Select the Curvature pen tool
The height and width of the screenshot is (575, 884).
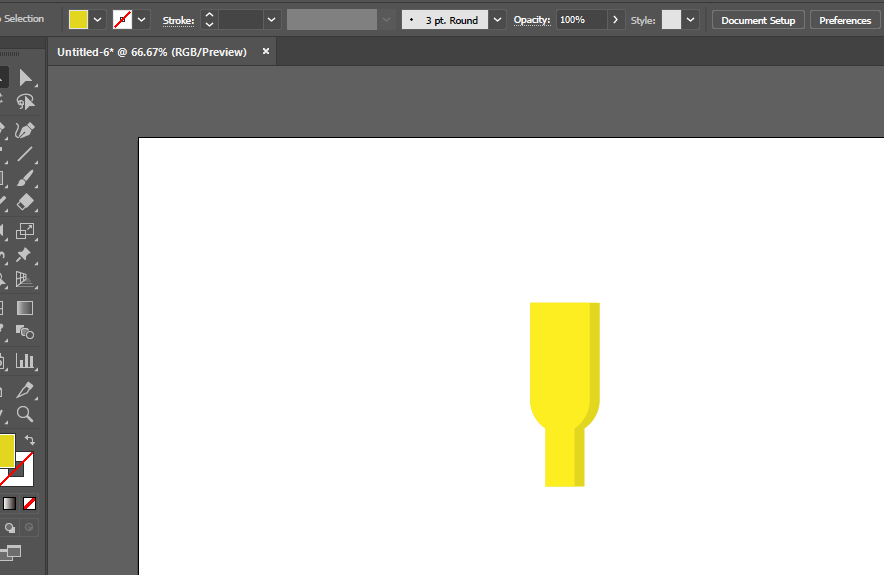coord(25,130)
